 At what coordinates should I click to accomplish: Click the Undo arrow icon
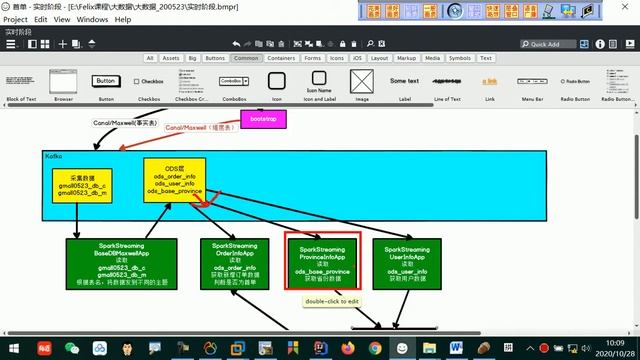point(236,44)
